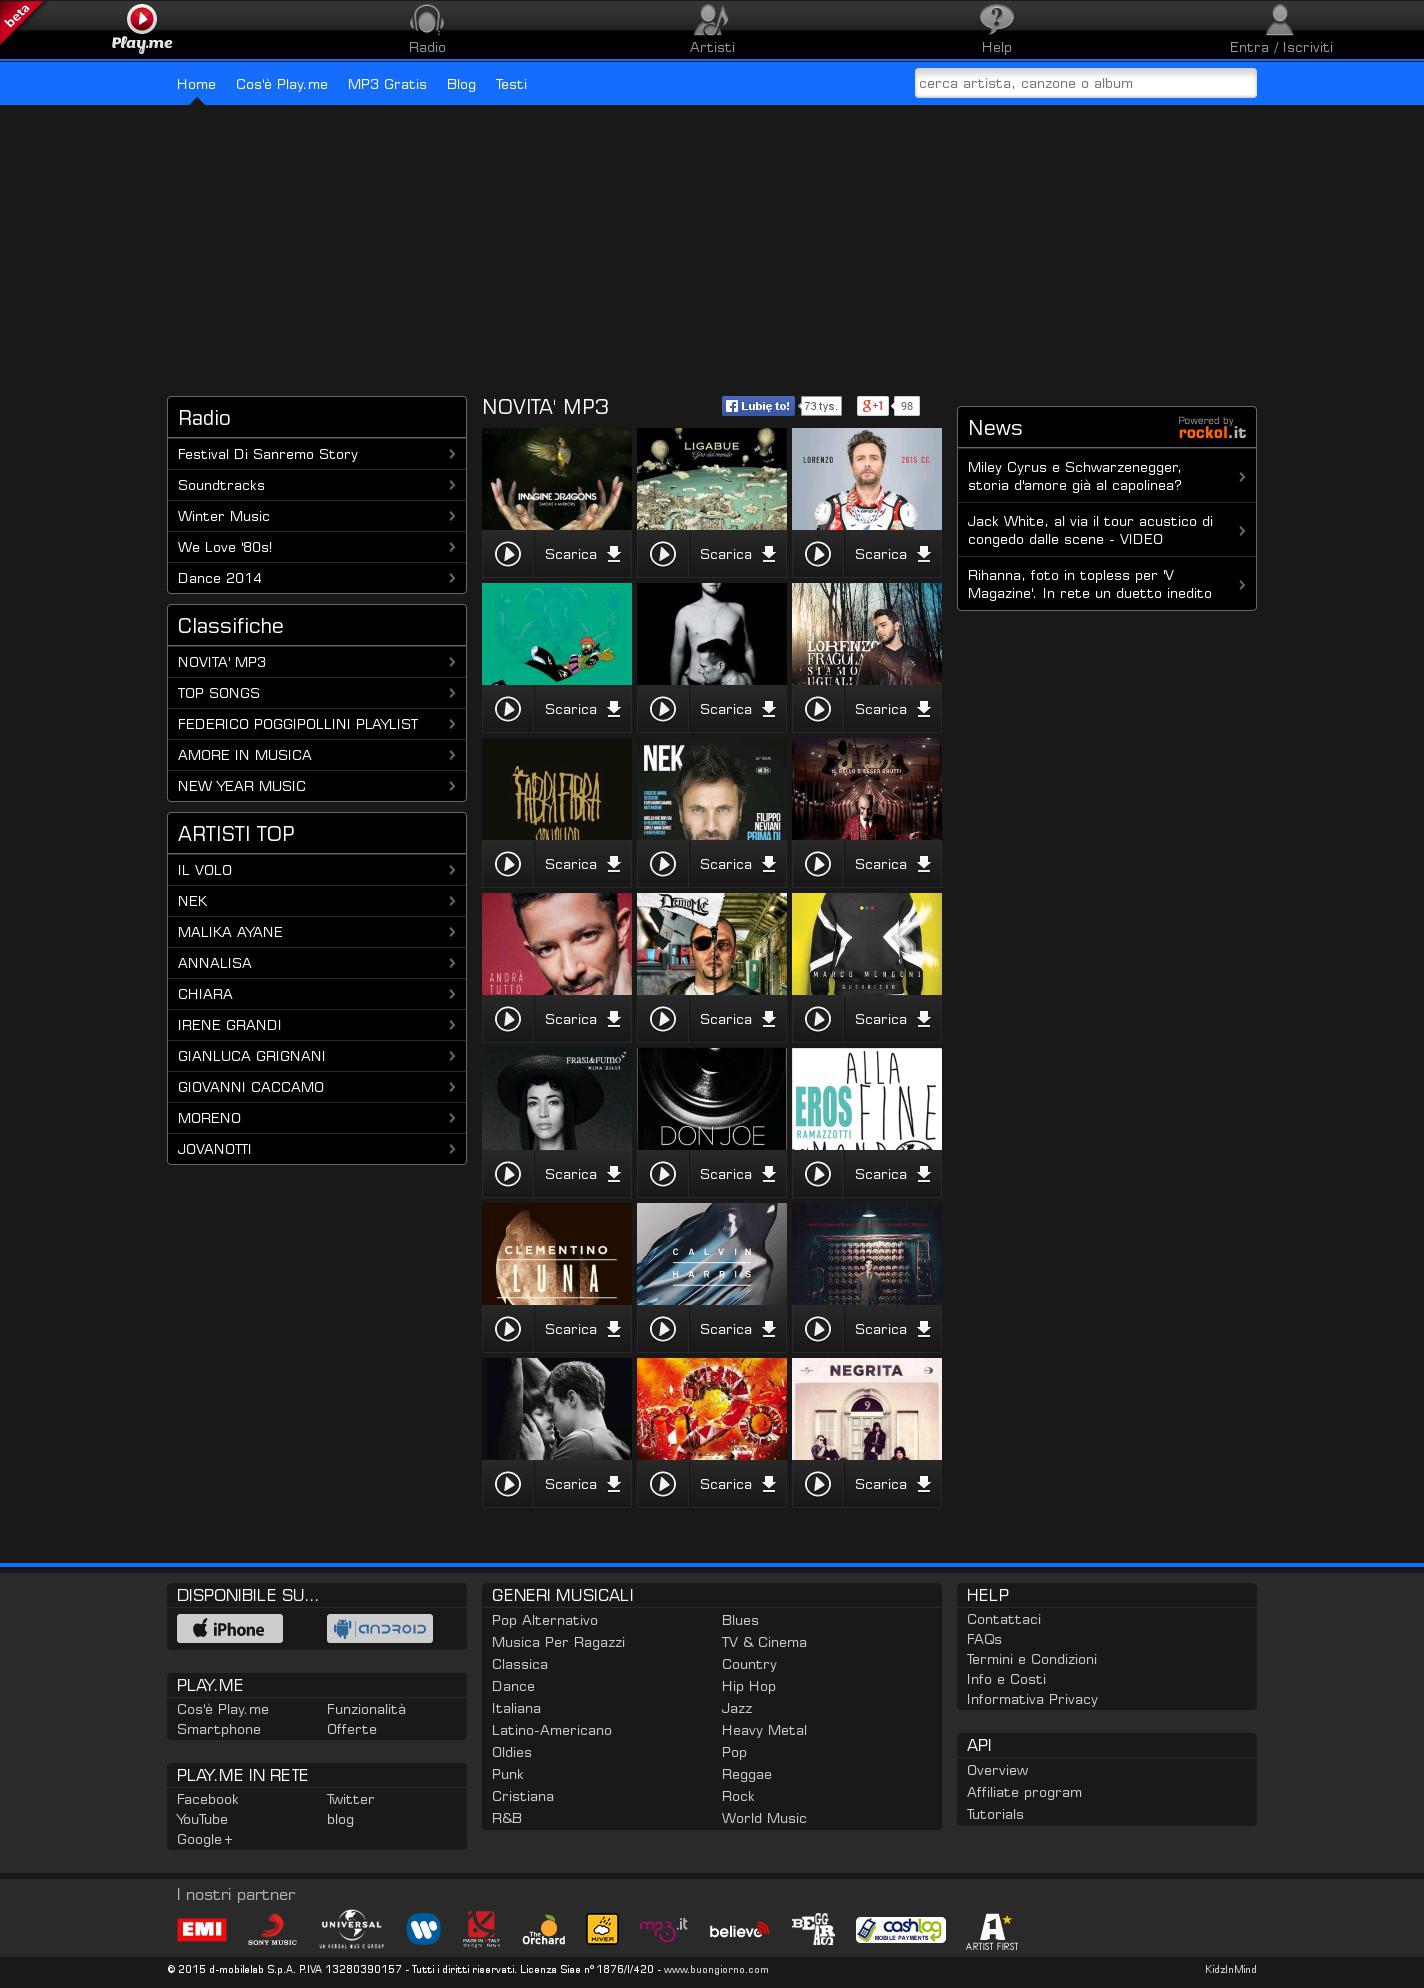Open the KidzInMind footer link

pyautogui.click(x=1230, y=1969)
